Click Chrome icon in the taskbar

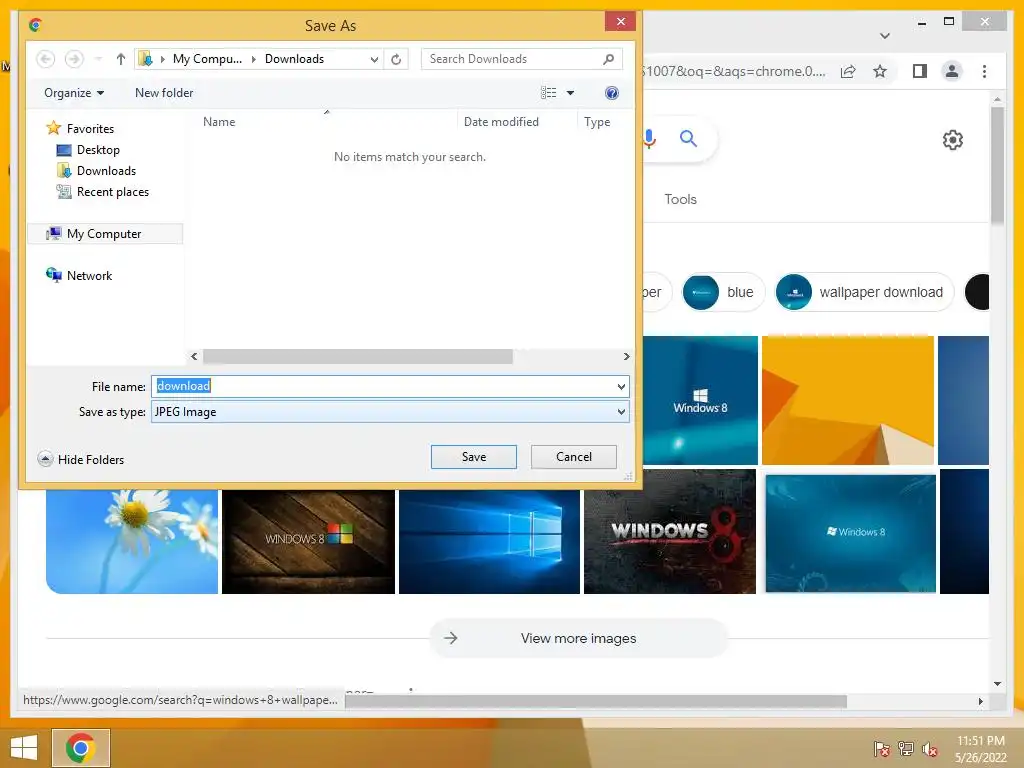pyautogui.click(x=80, y=748)
